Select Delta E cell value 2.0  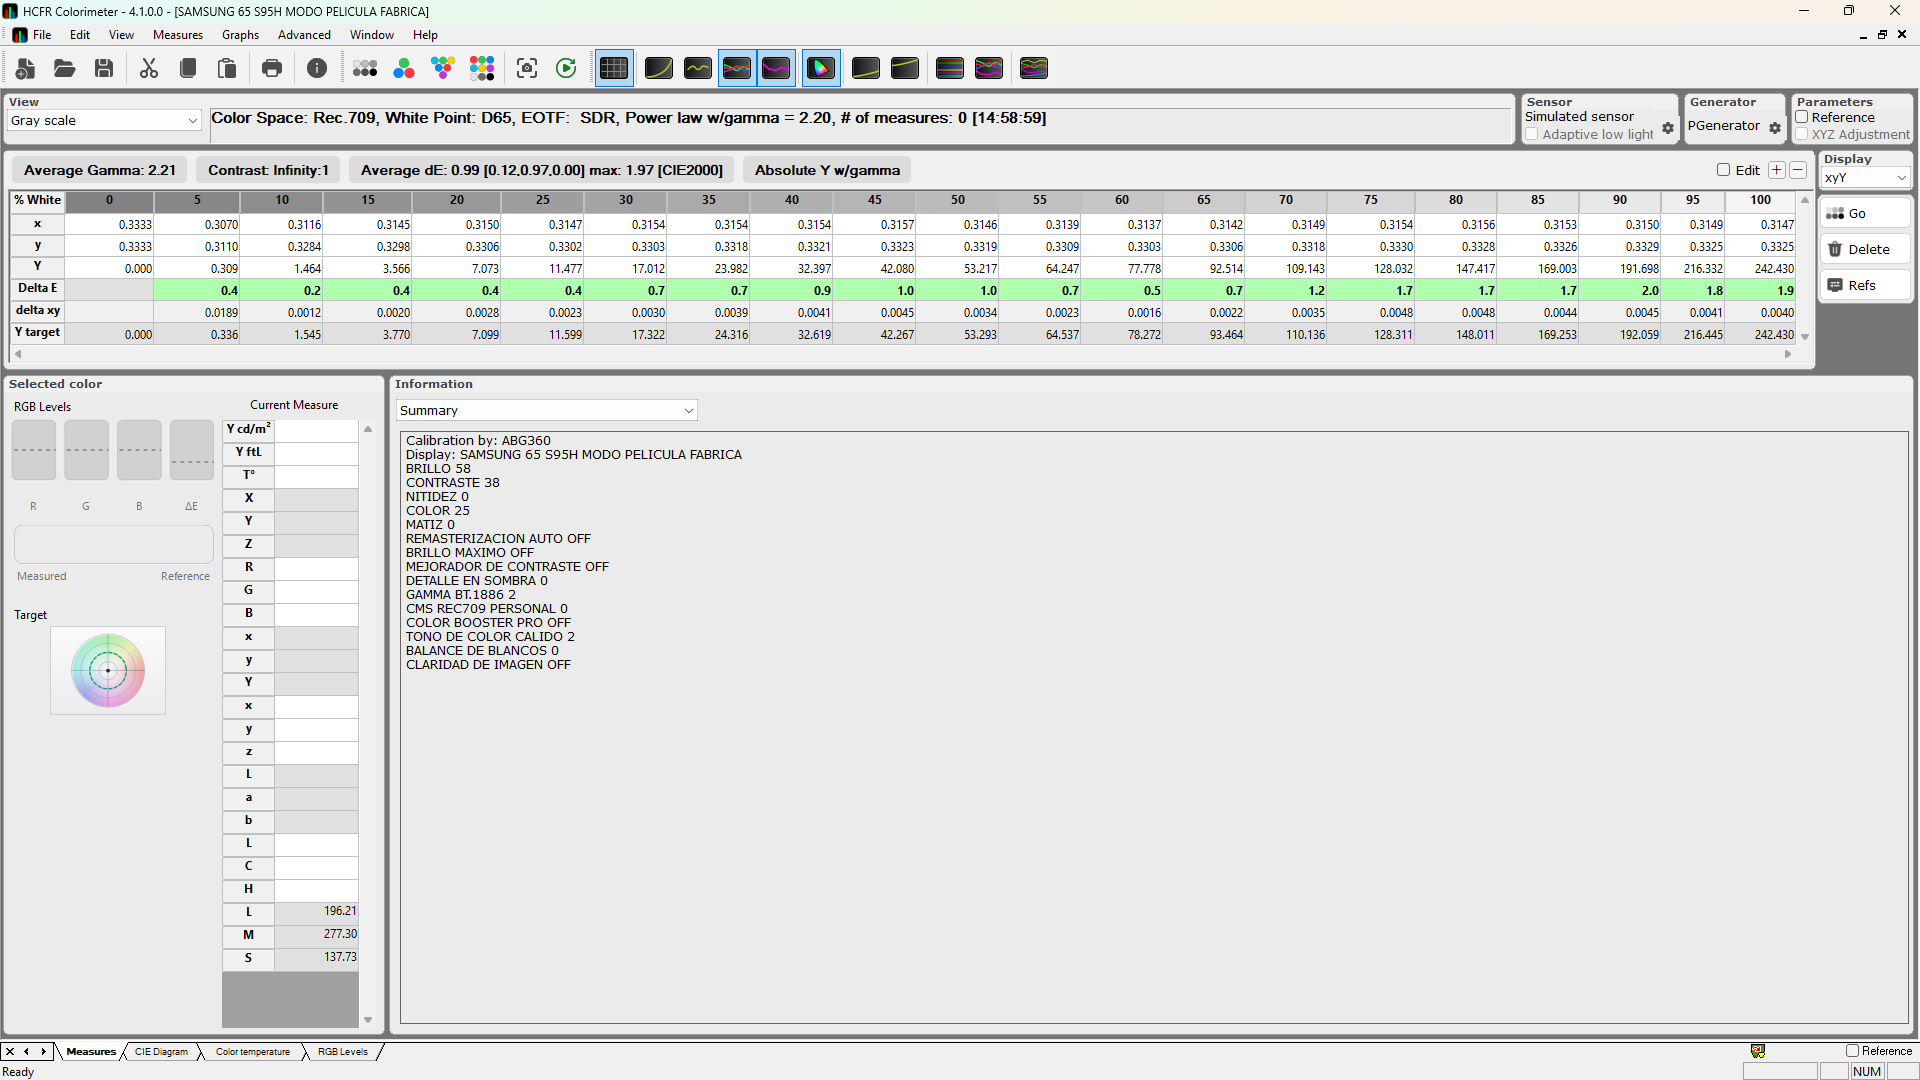click(x=1620, y=290)
